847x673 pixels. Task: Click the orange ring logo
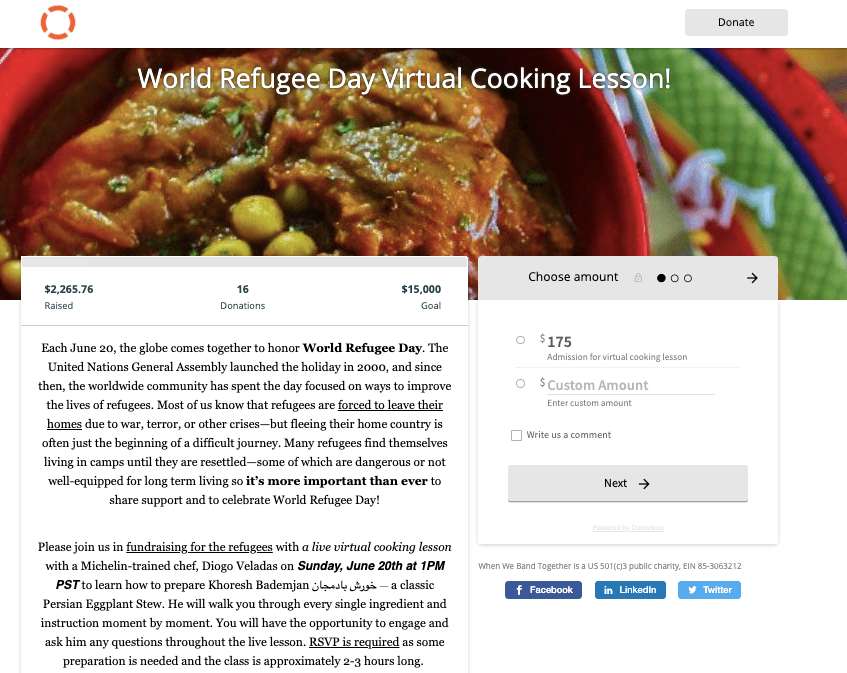point(58,23)
